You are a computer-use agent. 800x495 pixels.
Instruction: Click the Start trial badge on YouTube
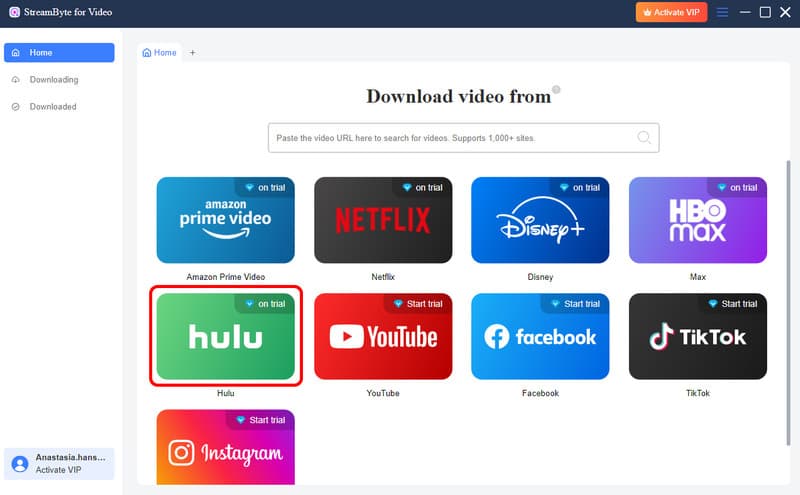pos(418,304)
